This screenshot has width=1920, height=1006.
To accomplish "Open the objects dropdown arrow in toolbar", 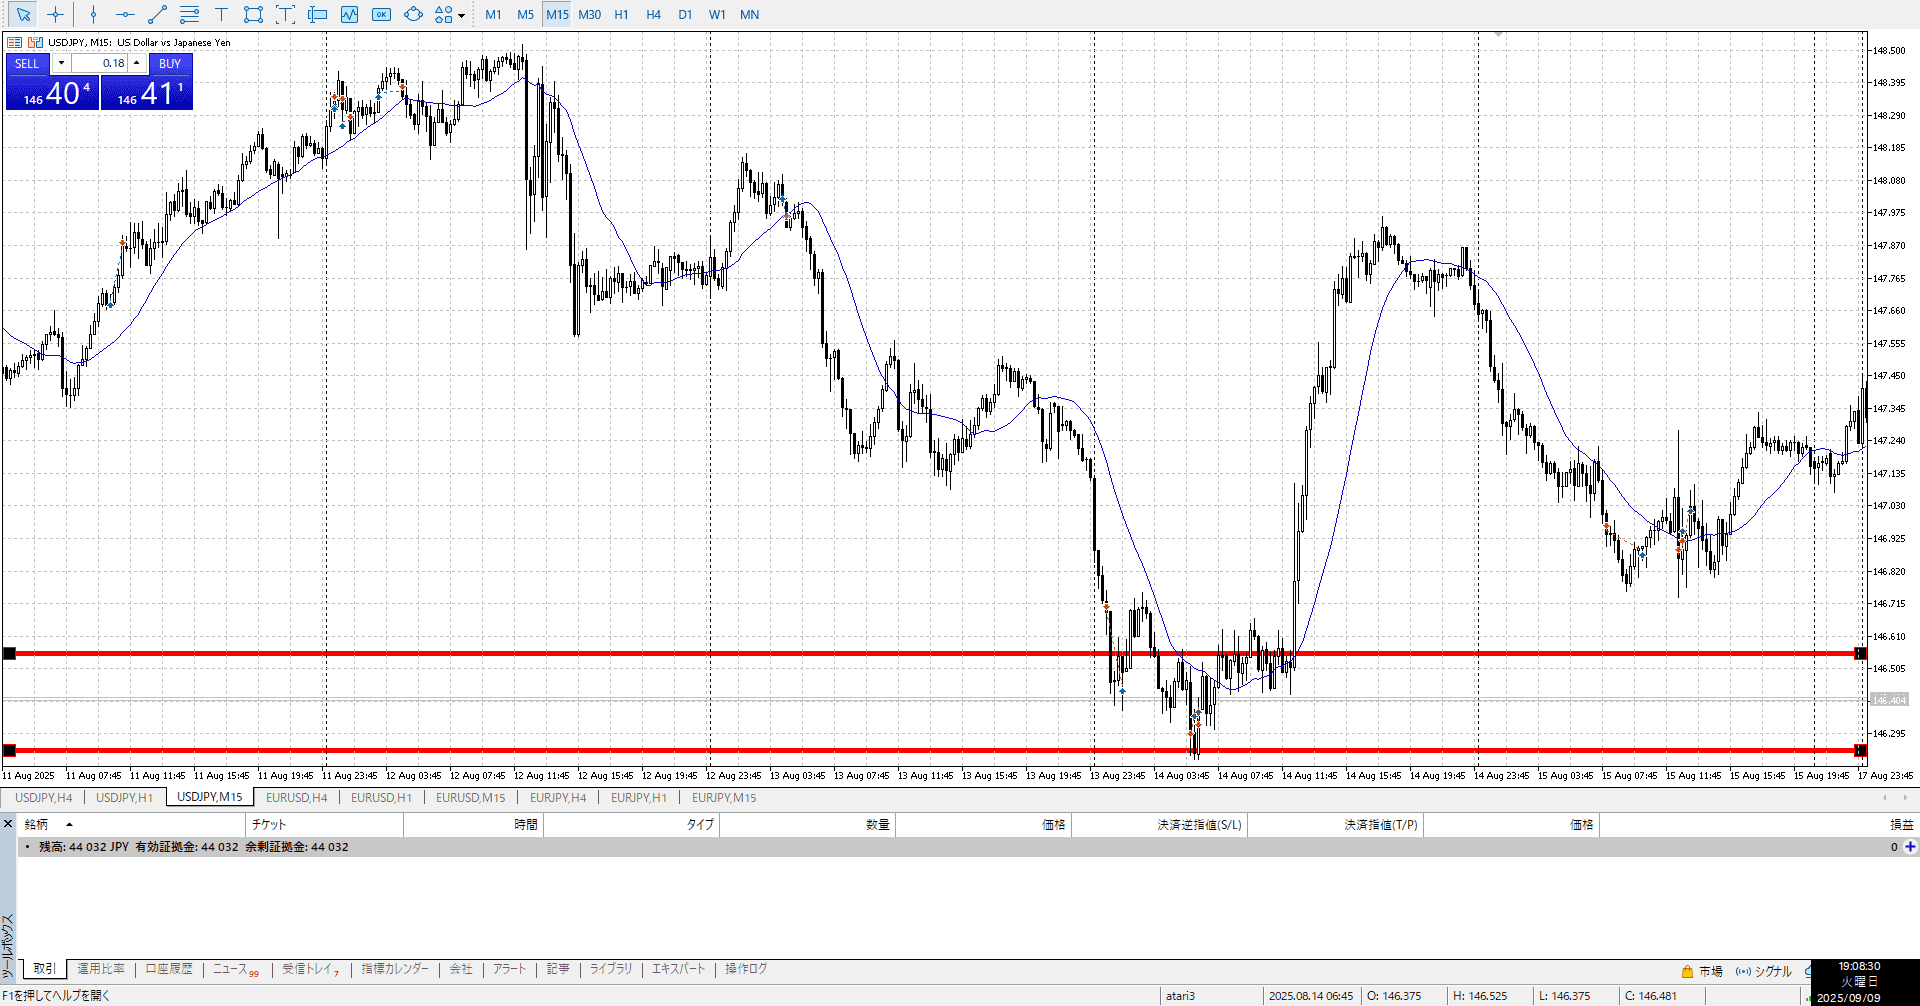I will pos(461,16).
